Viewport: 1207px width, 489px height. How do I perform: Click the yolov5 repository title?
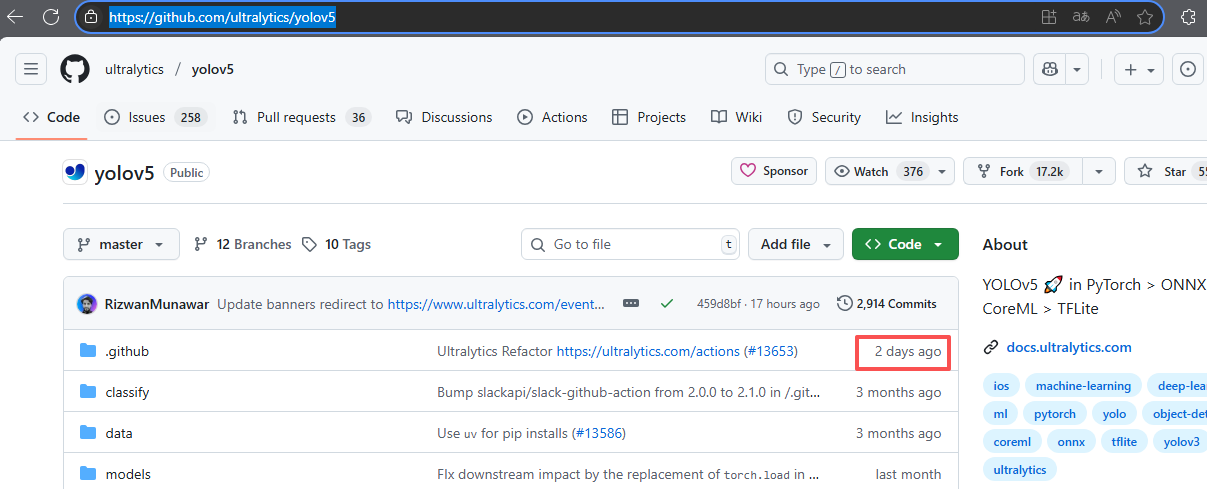124,173
